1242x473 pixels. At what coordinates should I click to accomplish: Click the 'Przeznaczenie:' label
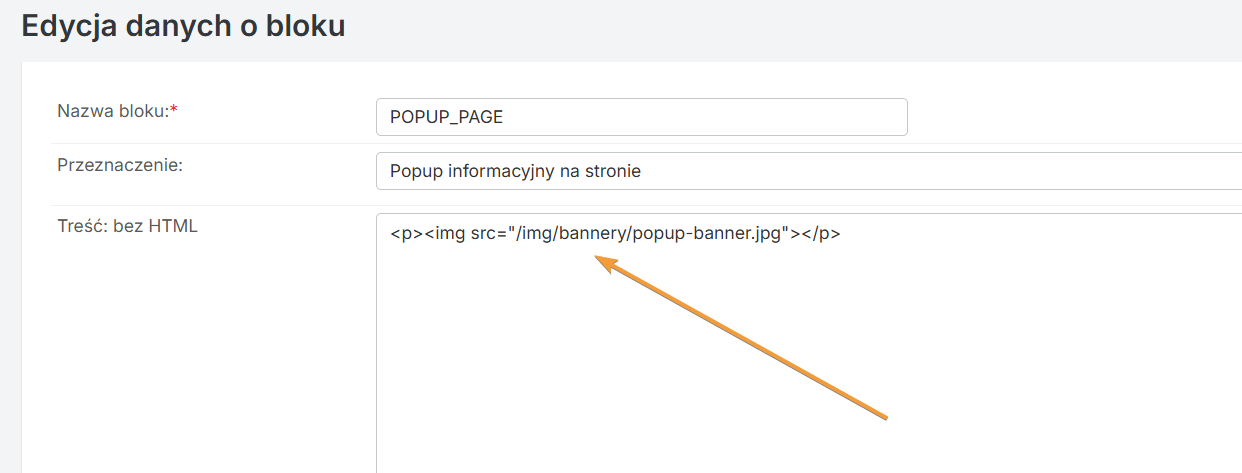(120, 165)
